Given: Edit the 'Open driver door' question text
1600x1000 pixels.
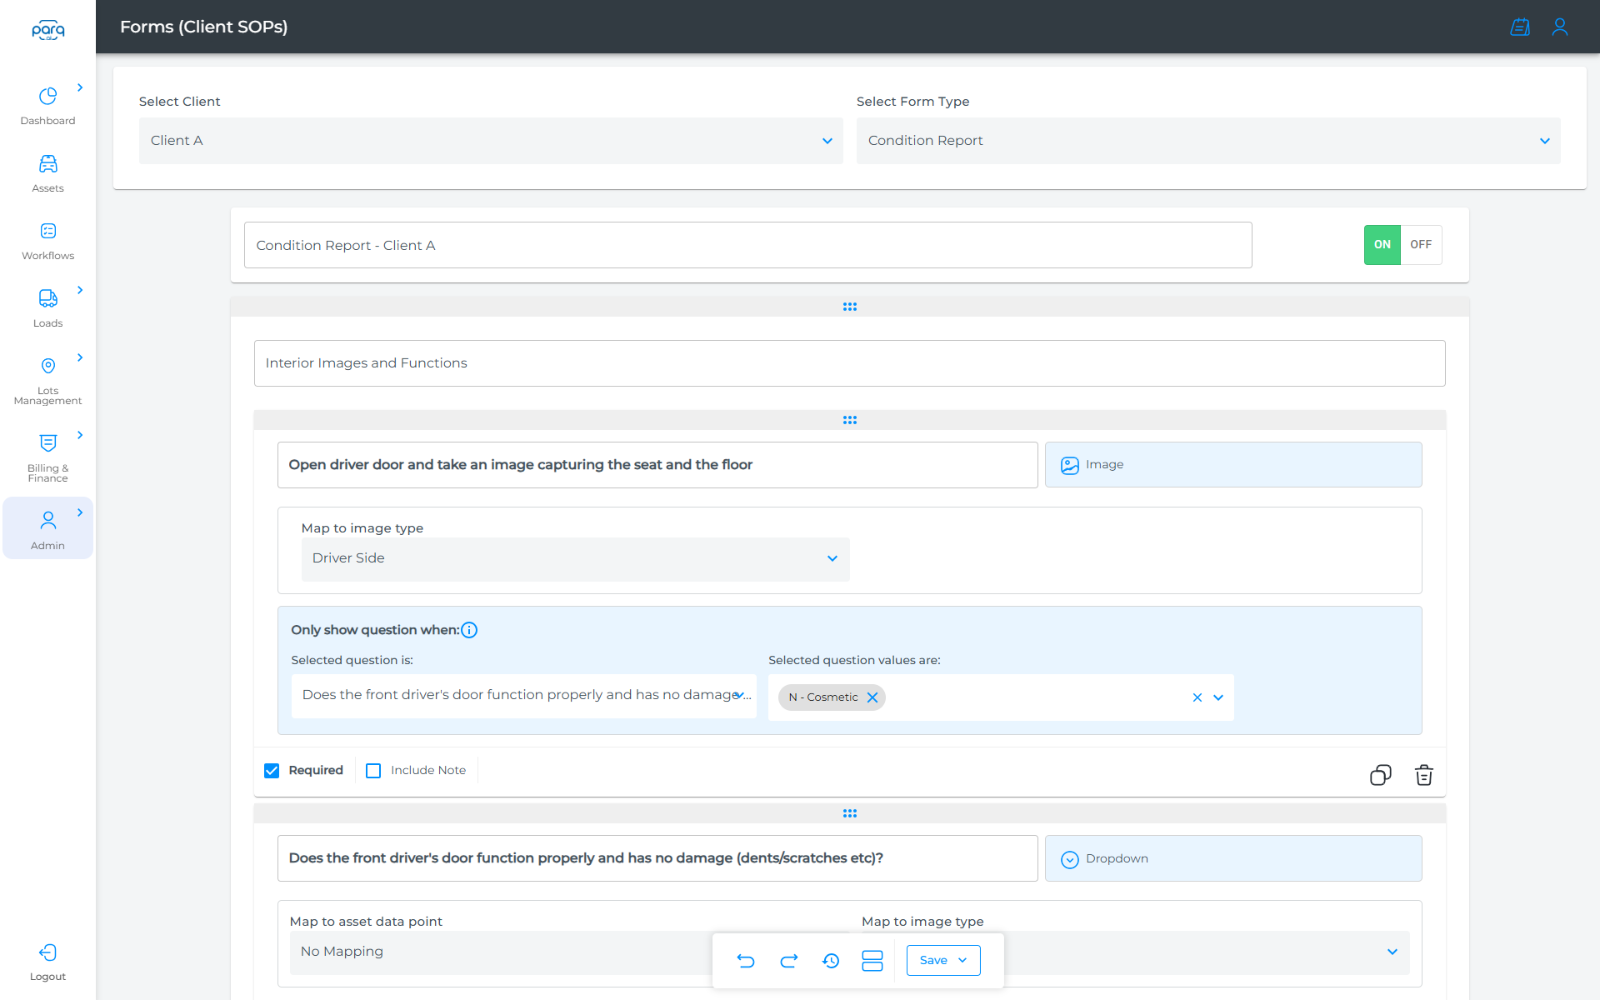Looking at the screenshot, I should pyautogui.click(x=657, y=465).
